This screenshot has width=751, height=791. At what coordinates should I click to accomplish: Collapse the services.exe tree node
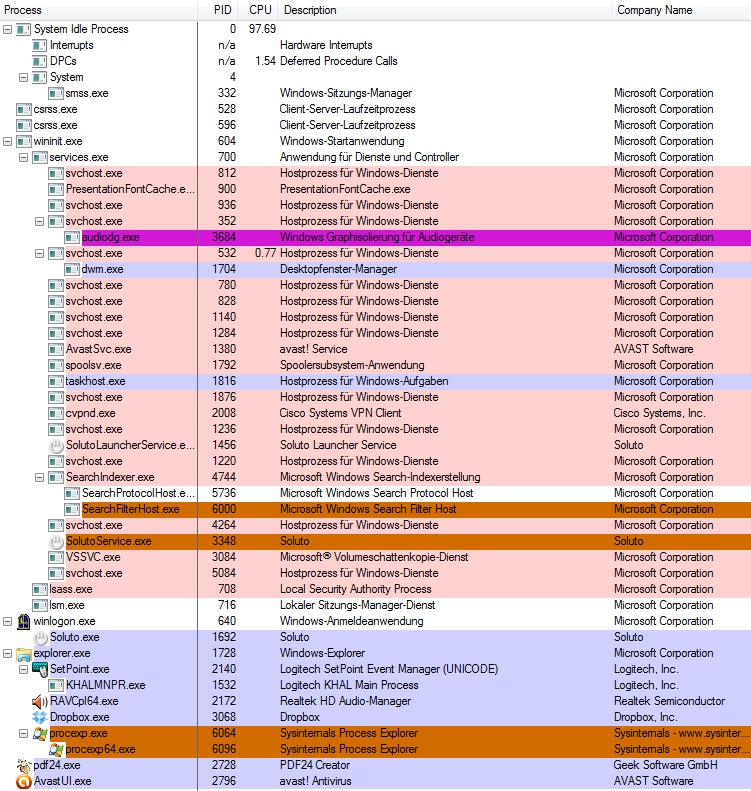[23, 157]
